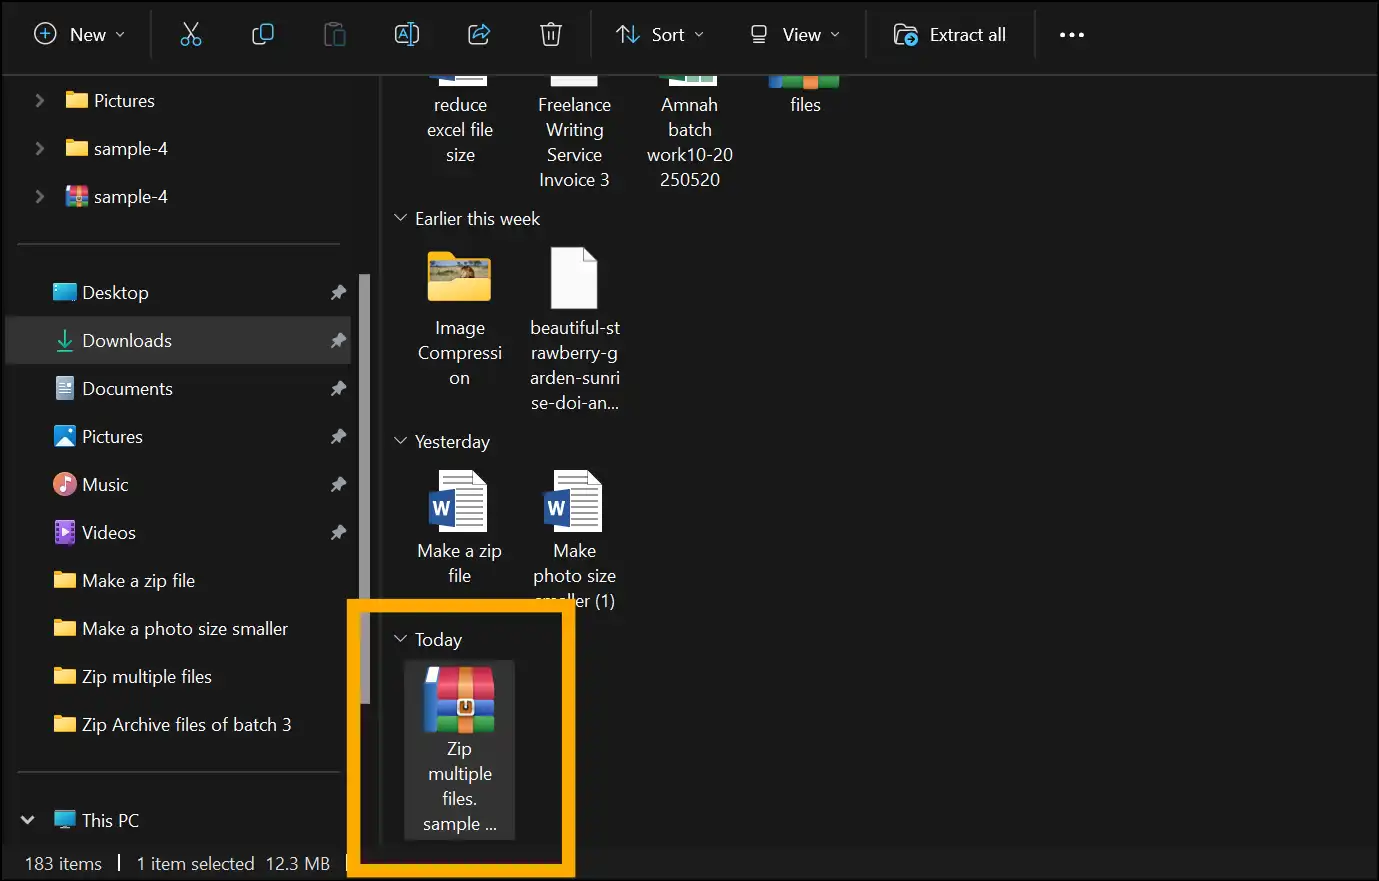Viewport: 1379px width, 881px height.
Task: Select the reduce excel file size item
Action: [x=460, y=122]
